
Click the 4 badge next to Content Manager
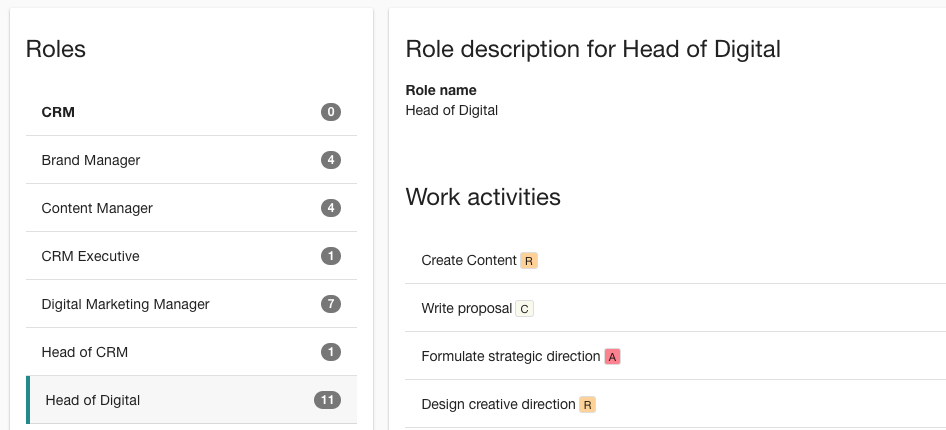[331, 208]
